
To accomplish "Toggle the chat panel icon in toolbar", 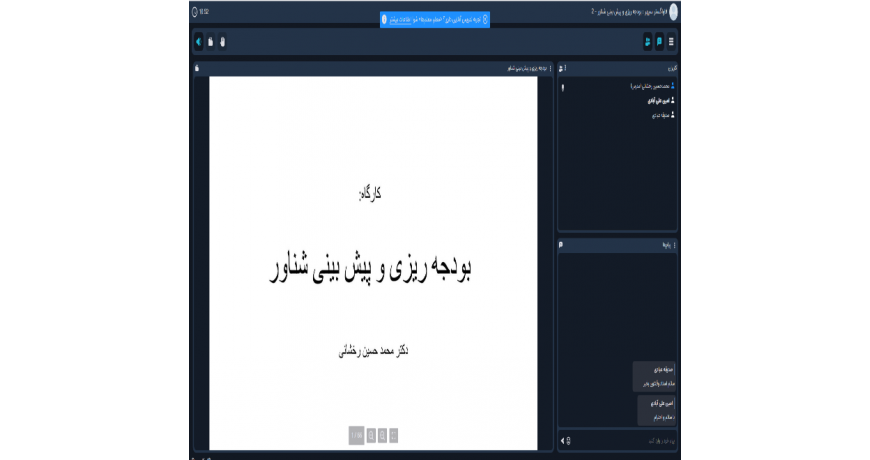I will click(659, 42).
